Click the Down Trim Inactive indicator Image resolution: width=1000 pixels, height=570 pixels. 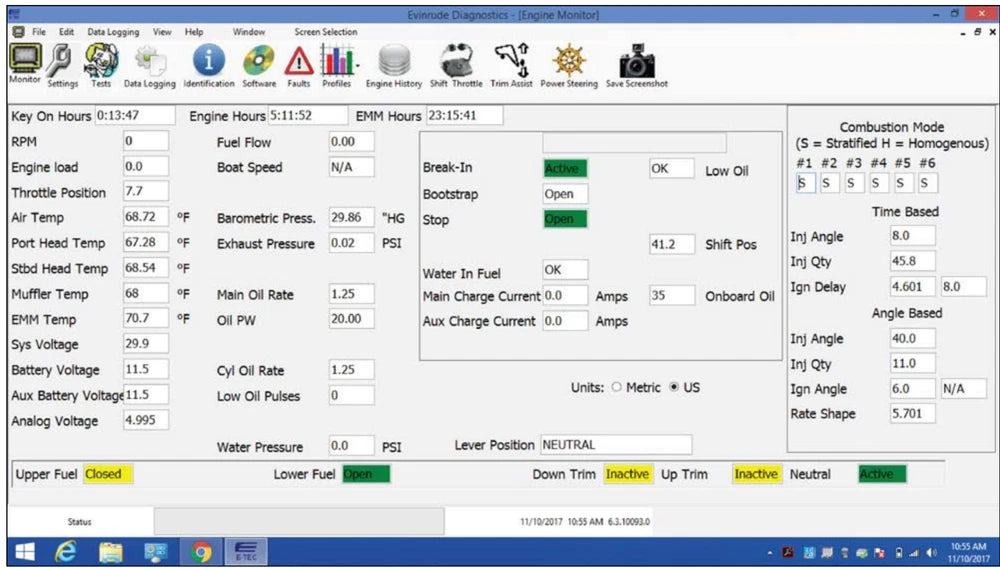(628, 474)
